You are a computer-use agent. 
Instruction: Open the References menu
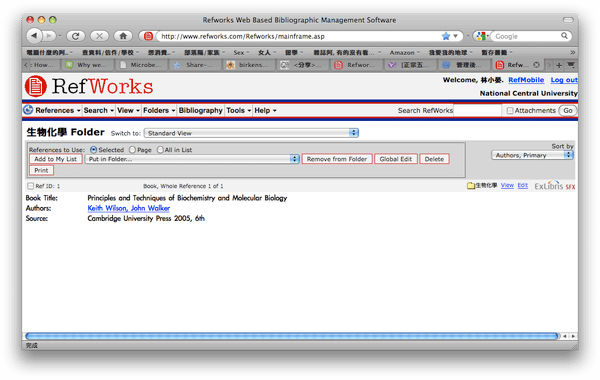(x=58, y=110)
